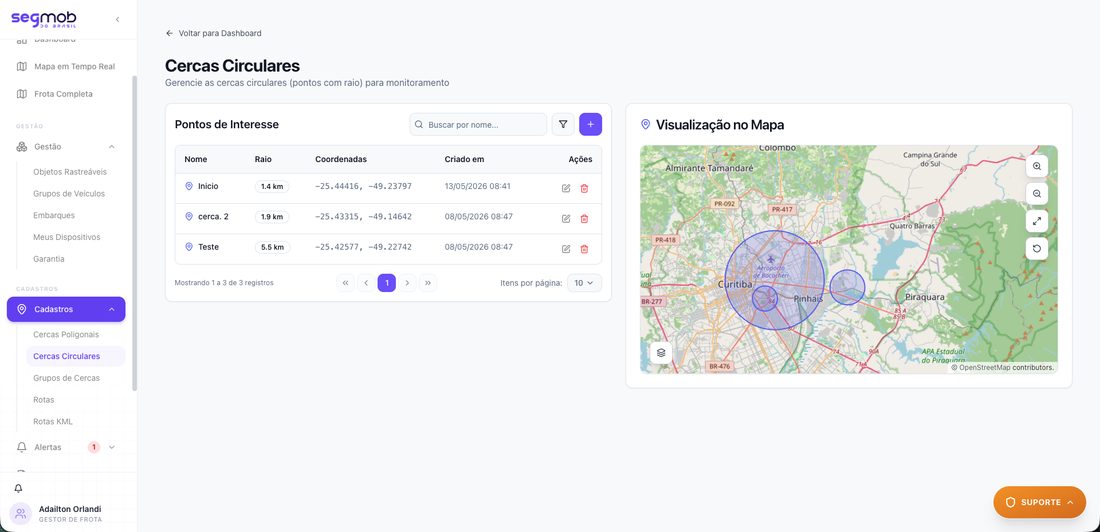Go to Embarques
This screenshot has width=1100, height=532.
(x=54, y=215)
